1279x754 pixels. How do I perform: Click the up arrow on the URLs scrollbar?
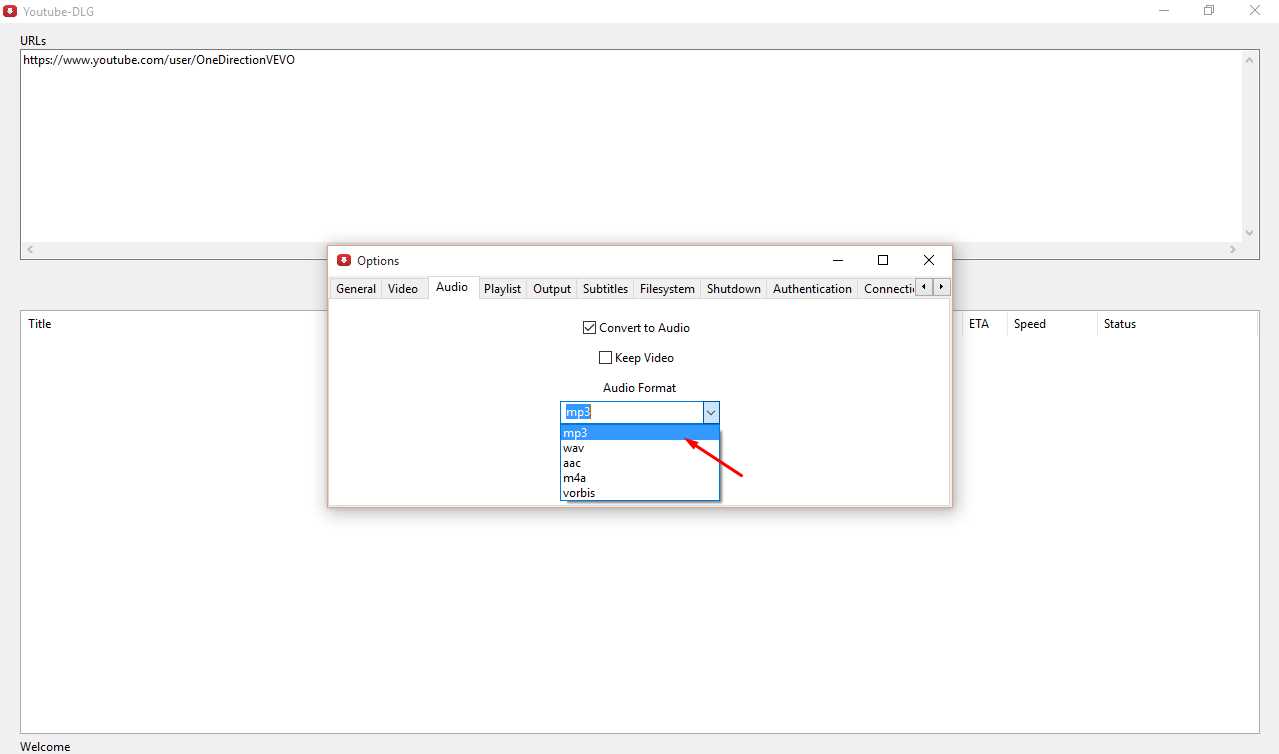[x=1249, y=58]
